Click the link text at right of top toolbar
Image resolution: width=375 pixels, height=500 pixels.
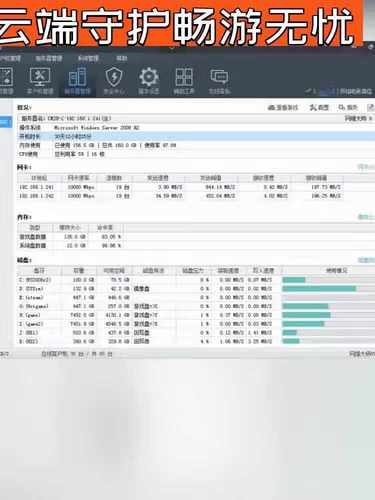(x=355, y=91)
